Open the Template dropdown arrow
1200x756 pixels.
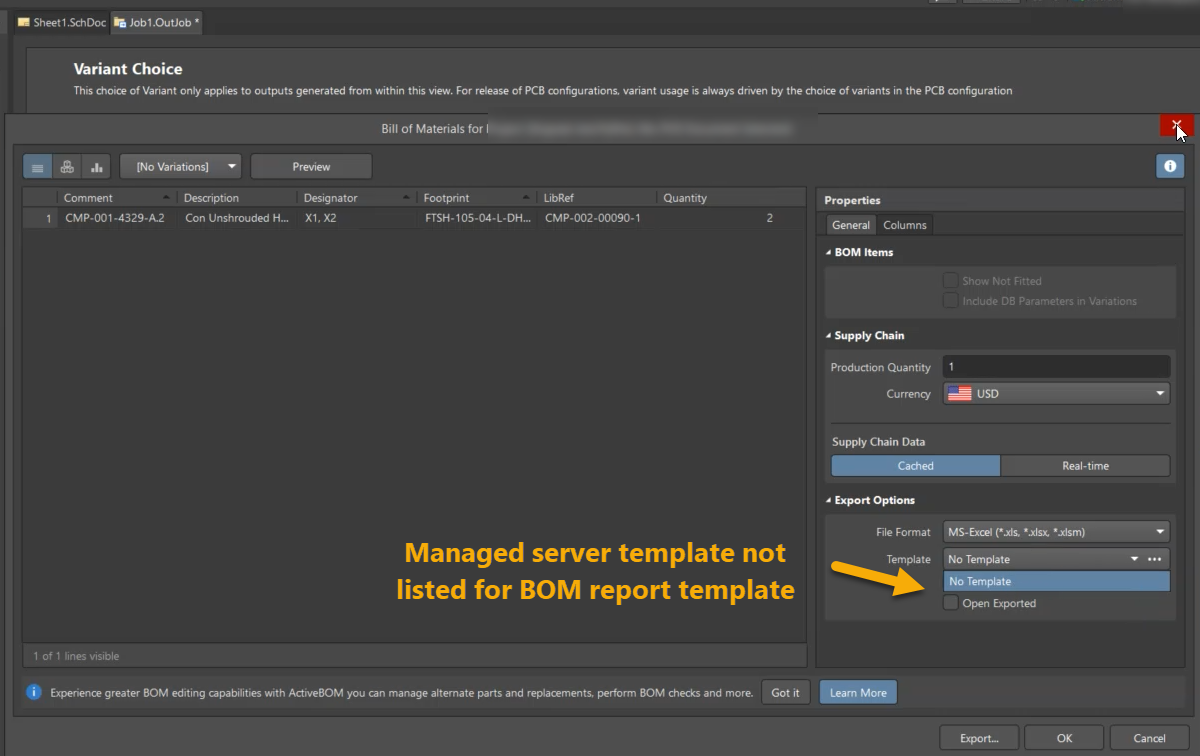[x=1134, y=559]
